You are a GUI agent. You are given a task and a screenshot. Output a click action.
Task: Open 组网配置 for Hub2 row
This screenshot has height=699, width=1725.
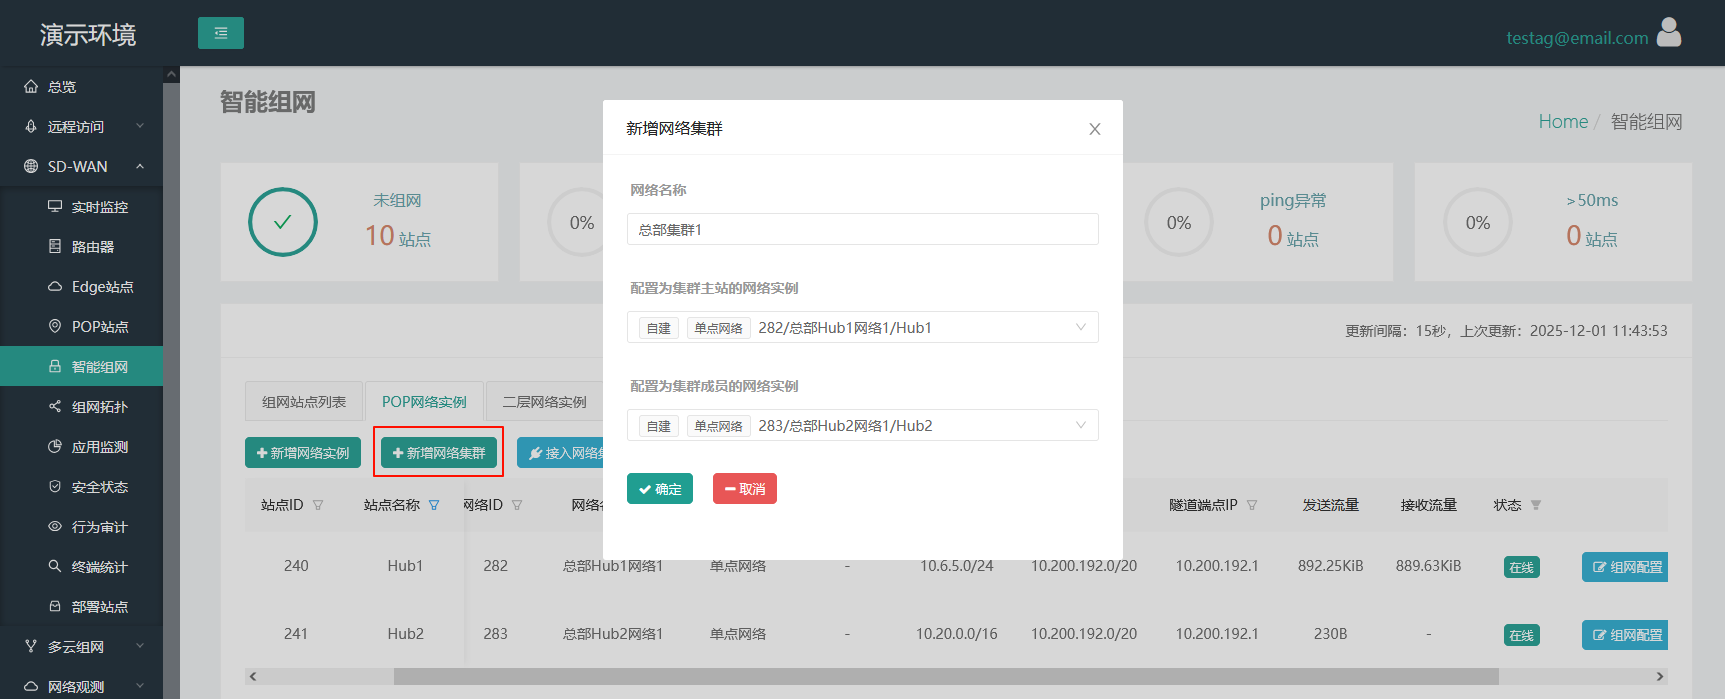pyautogui.click(x=1625, y=635)
